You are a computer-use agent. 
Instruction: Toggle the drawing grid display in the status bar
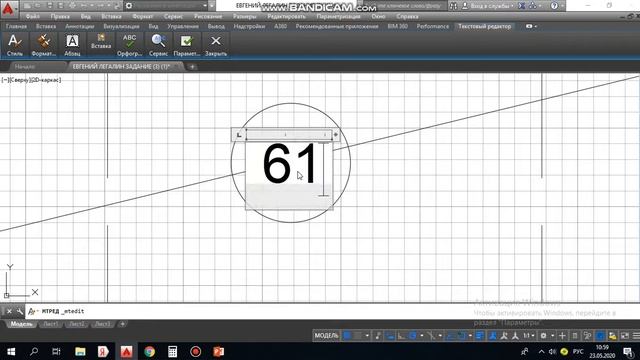(x=347, y=336)
